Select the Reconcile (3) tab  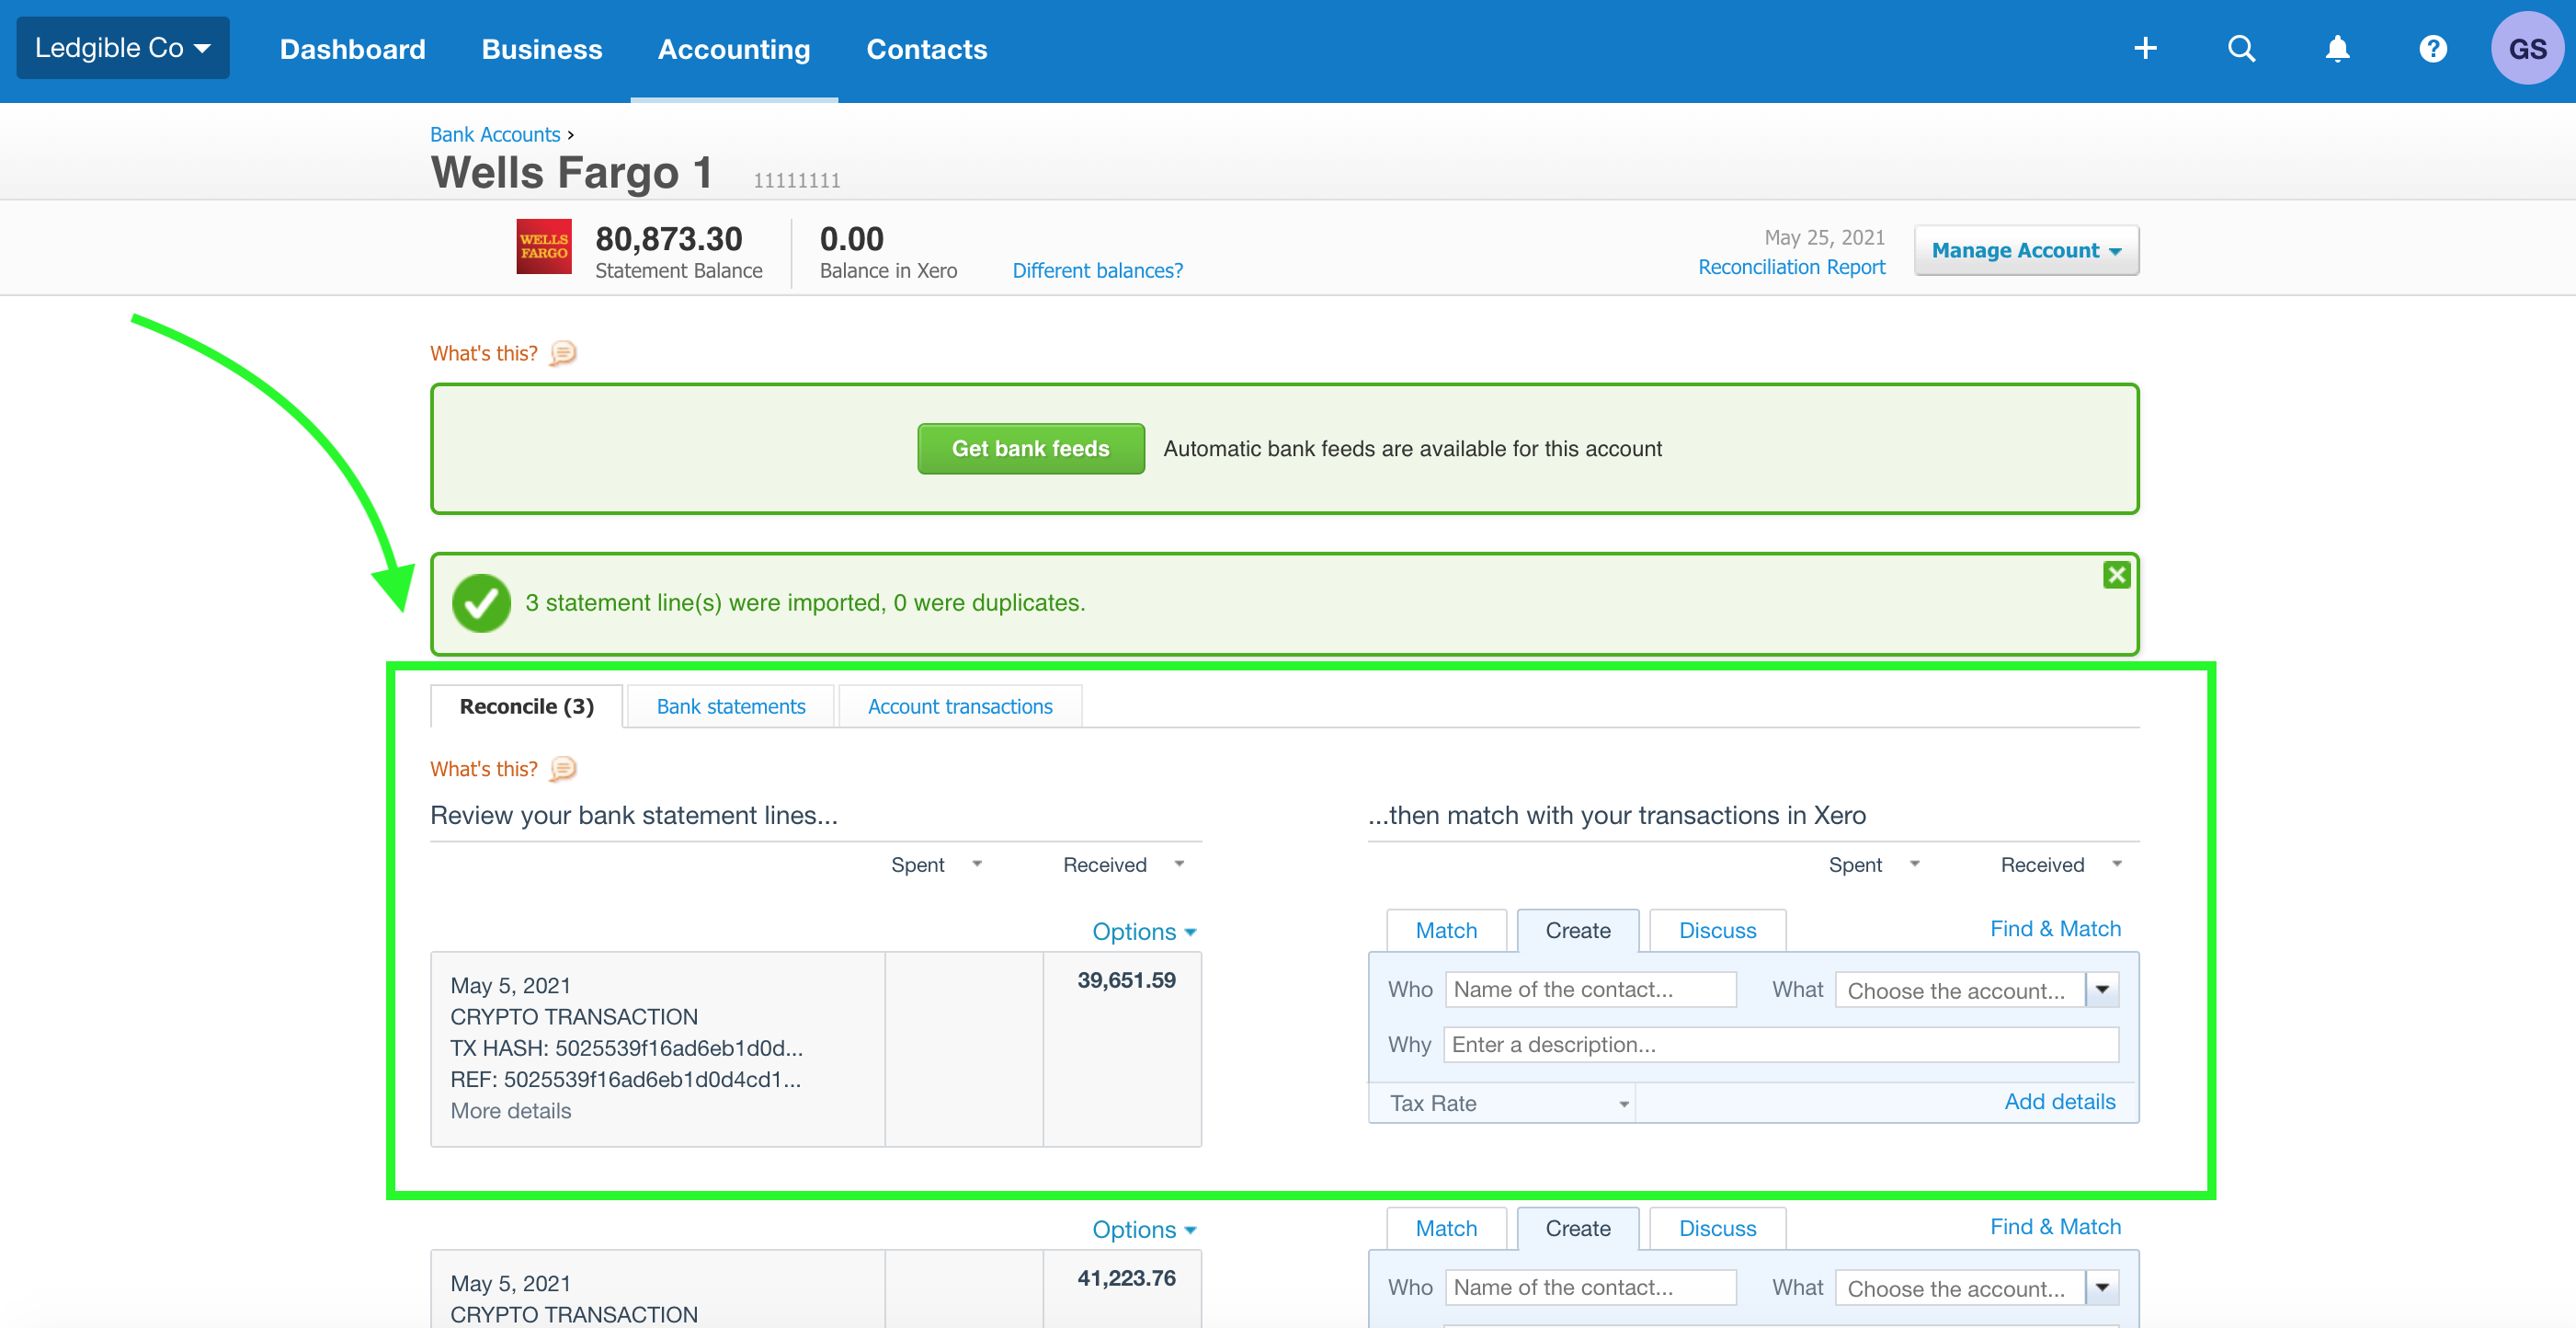pyautogui.click(x=526, y=706)
